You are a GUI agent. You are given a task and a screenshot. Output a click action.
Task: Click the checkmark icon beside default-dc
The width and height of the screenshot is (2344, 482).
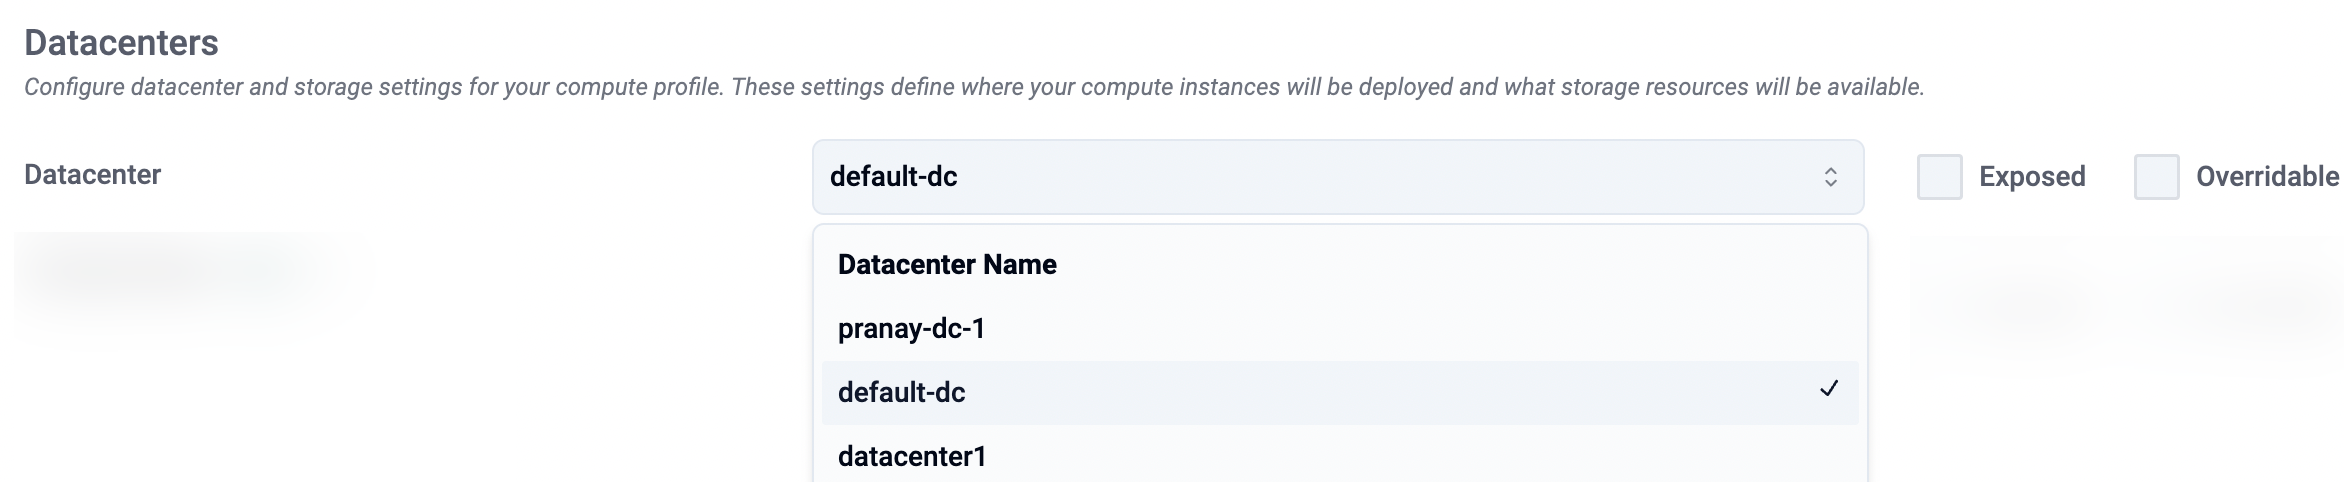coord(1828,389)
